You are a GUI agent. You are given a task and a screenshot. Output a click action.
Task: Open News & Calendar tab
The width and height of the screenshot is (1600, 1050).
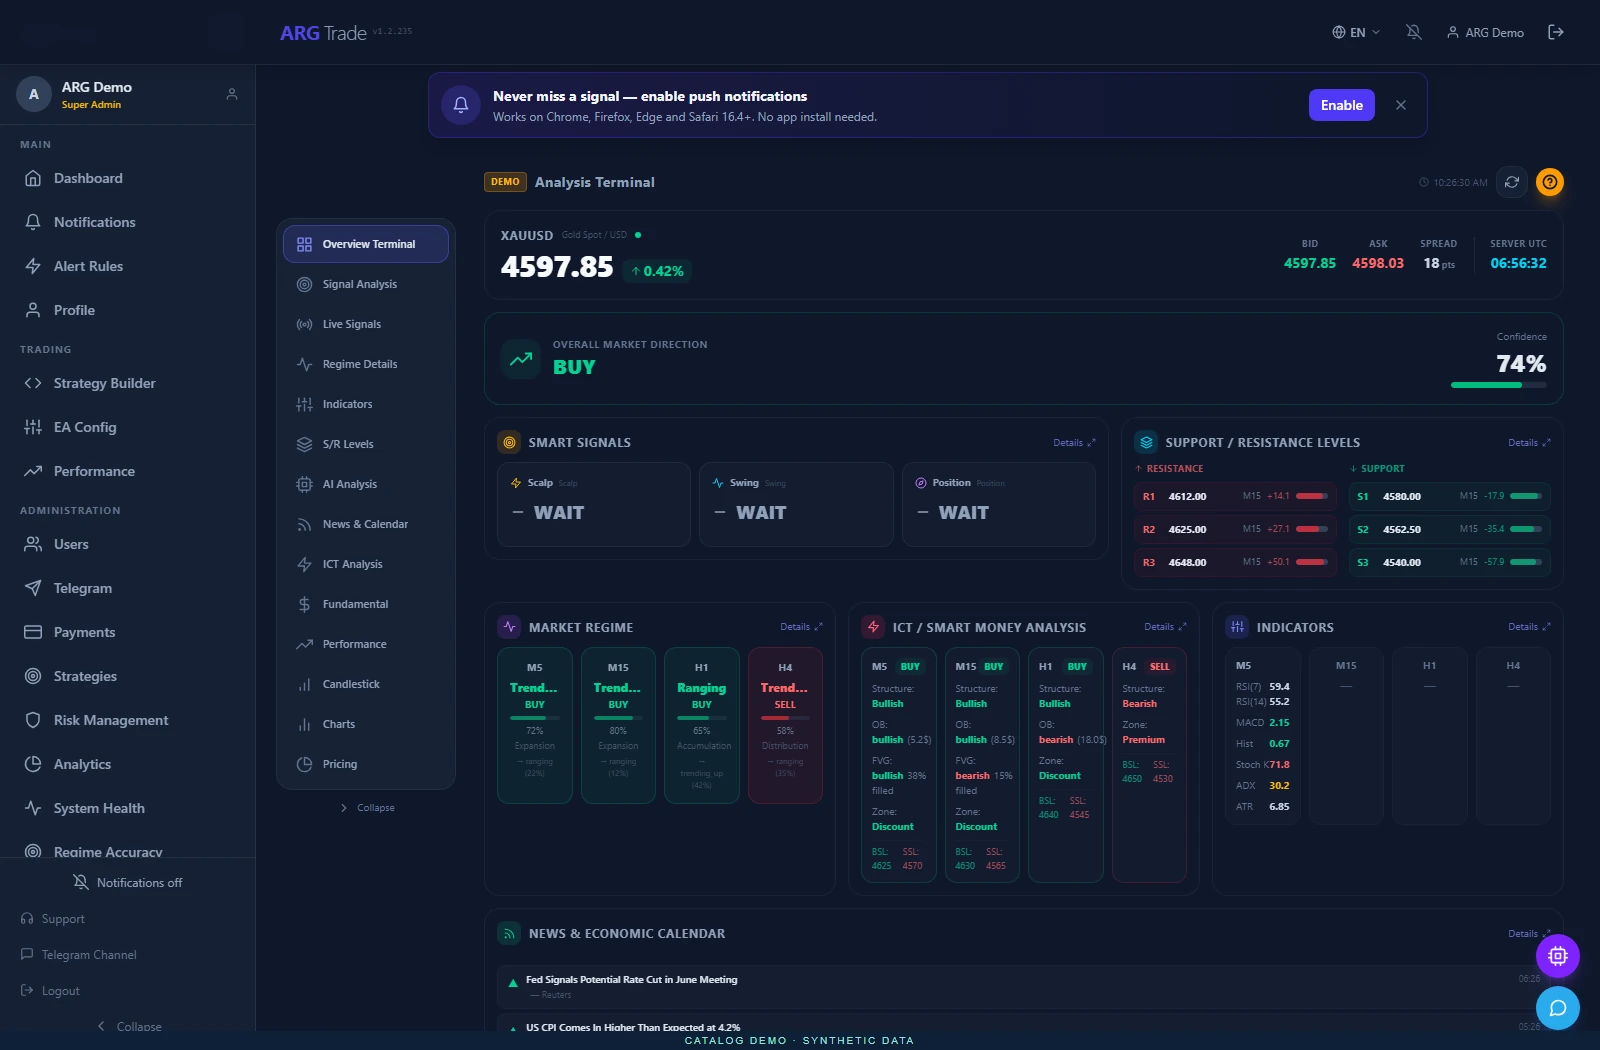point(366,524)
